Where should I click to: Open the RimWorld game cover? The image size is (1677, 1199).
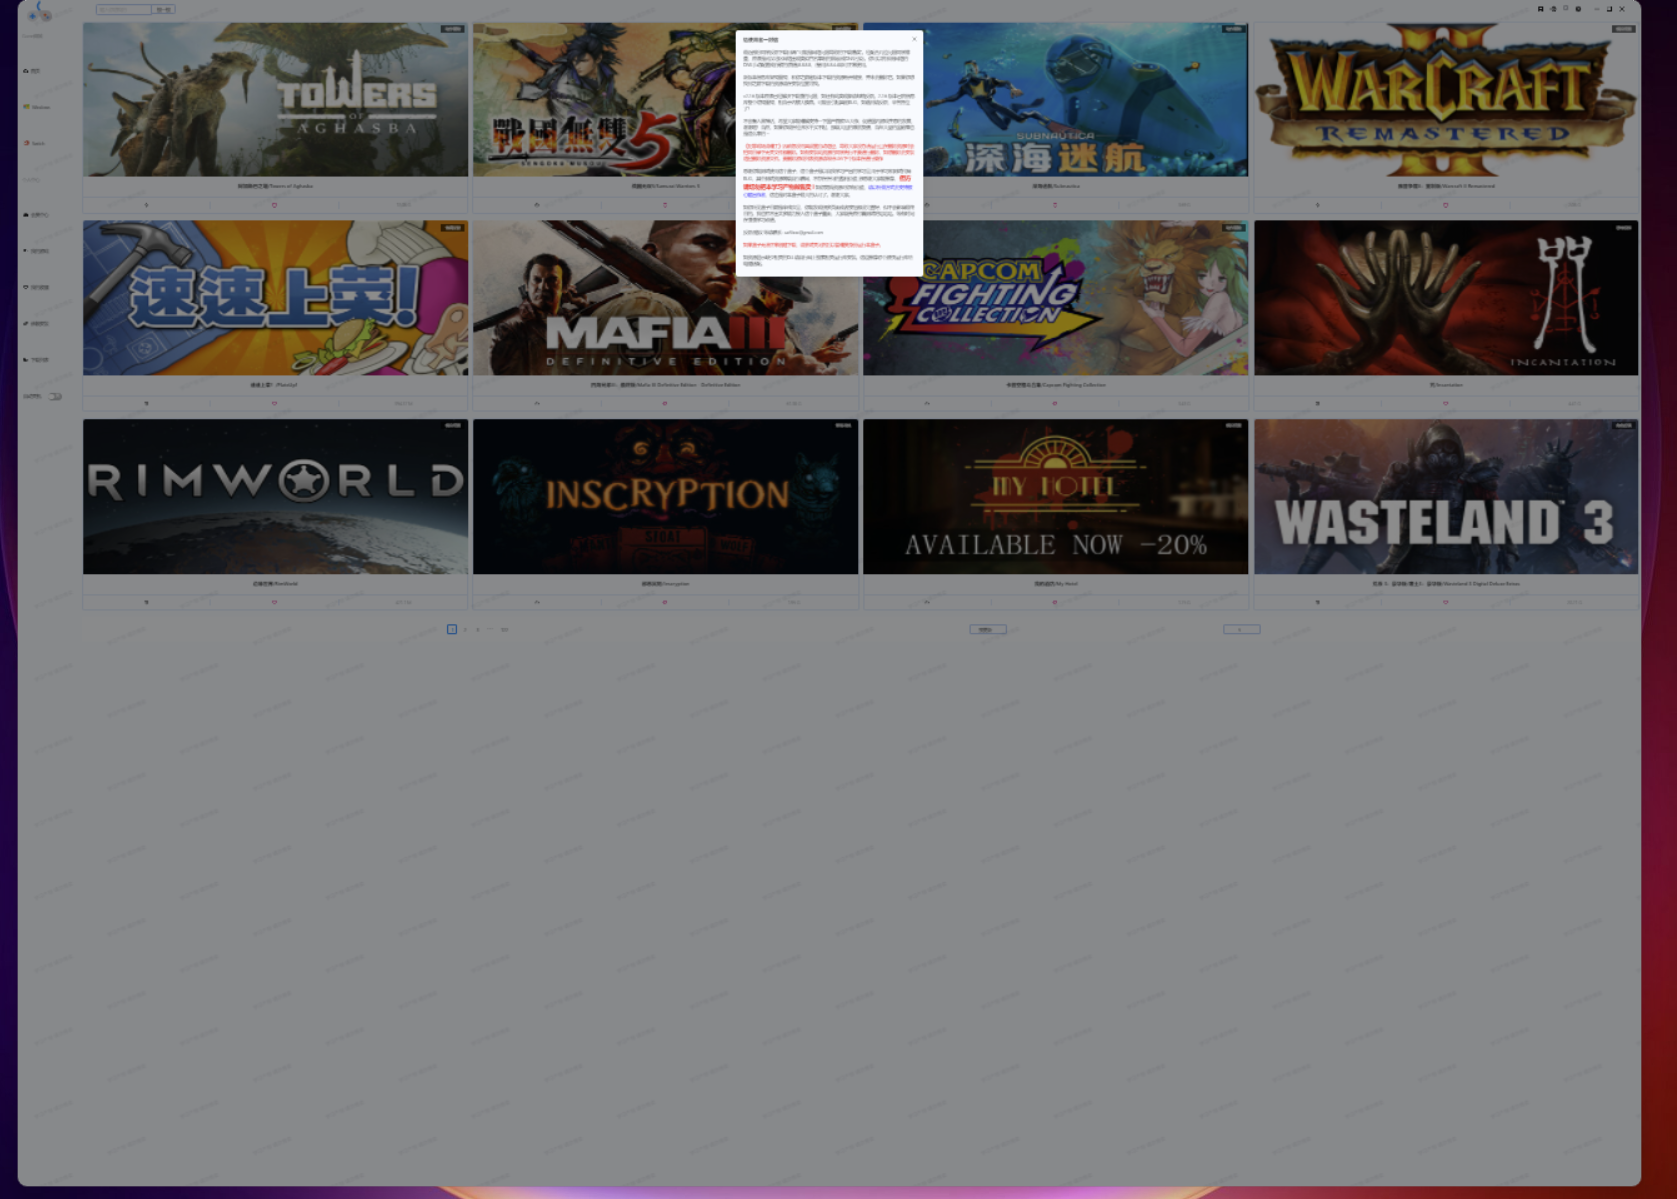(275, 496)
